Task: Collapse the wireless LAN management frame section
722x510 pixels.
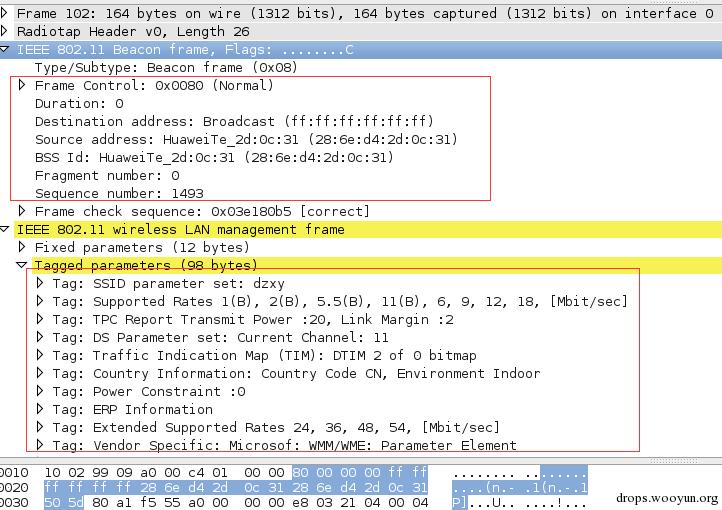Action: 5,229
